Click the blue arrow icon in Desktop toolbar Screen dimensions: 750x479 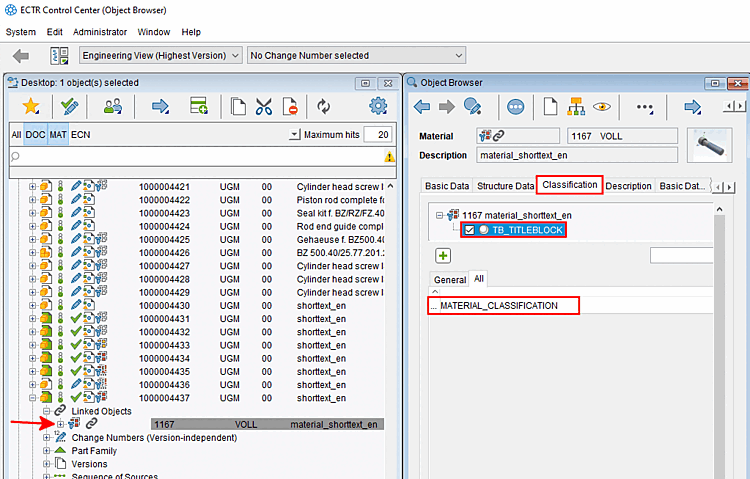tap(160, 106)
